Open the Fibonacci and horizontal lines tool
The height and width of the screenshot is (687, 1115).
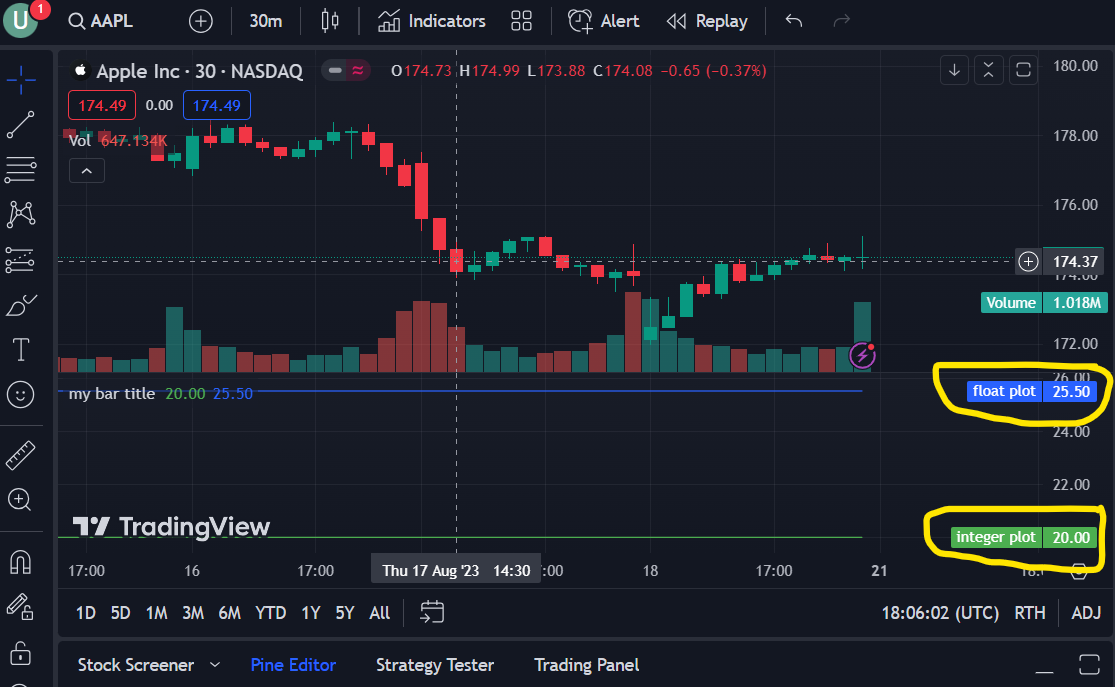21,169
